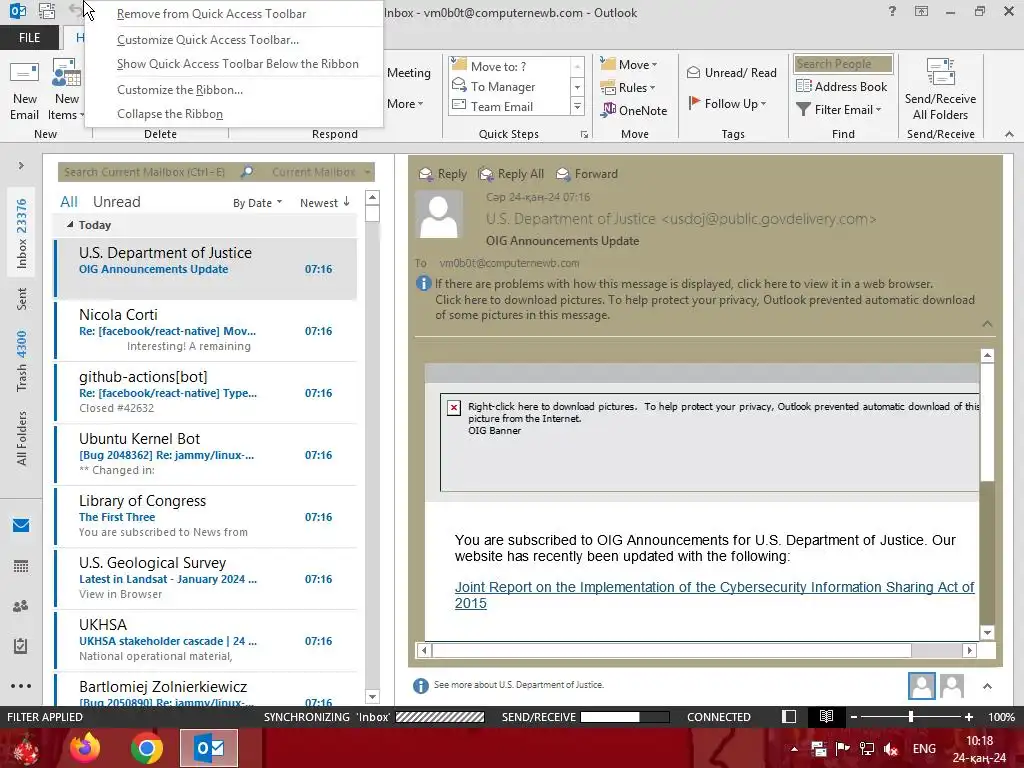Viewport: 1024px width, 768px height.
Task: Click the blocked picture red X icon
Action: point(454,408)
